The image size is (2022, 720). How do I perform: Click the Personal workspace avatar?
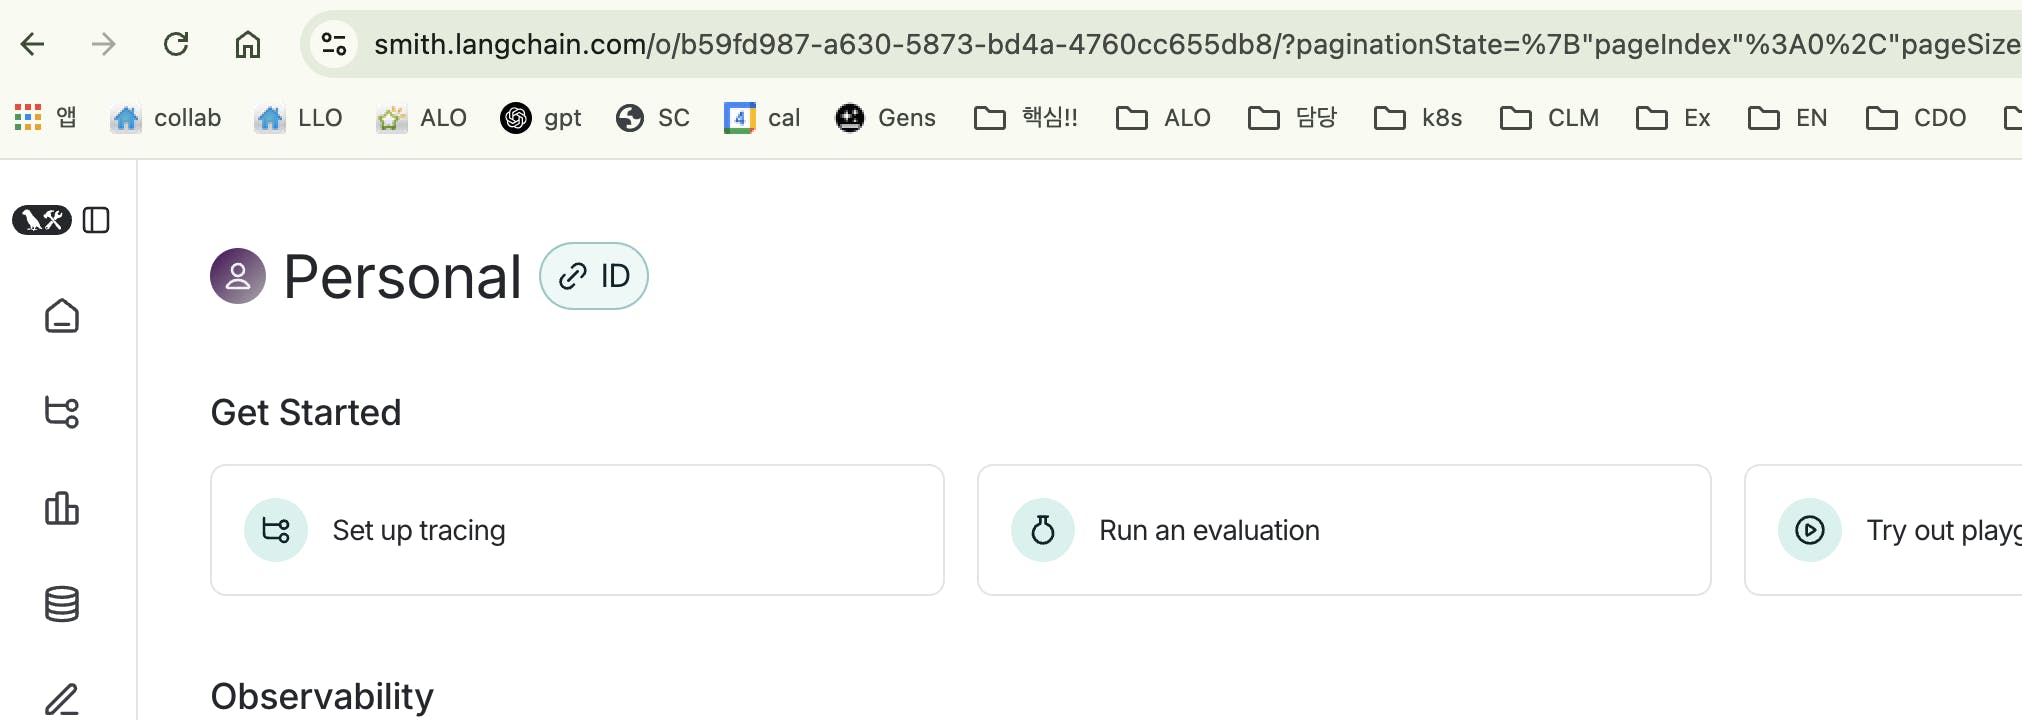(x=238, y=276)
